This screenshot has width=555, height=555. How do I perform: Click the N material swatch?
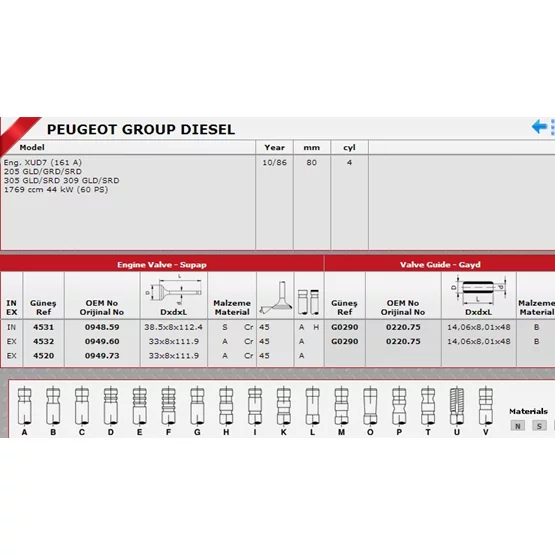517,426
